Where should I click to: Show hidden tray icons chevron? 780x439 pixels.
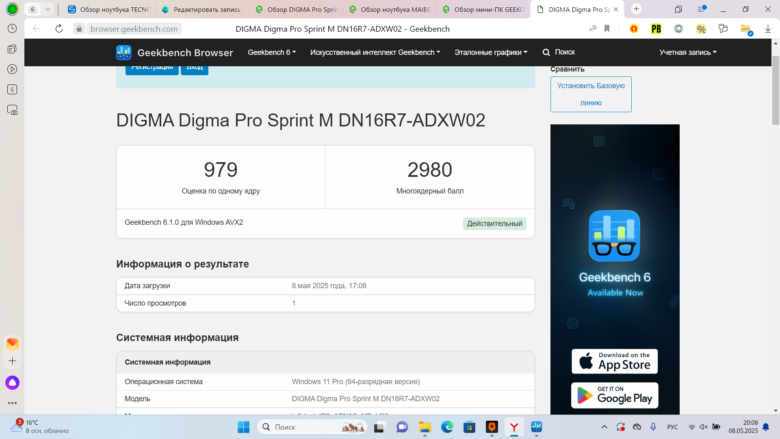coord(604,427)
